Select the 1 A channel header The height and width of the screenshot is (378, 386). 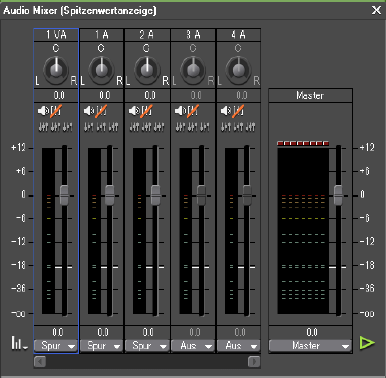101,35
